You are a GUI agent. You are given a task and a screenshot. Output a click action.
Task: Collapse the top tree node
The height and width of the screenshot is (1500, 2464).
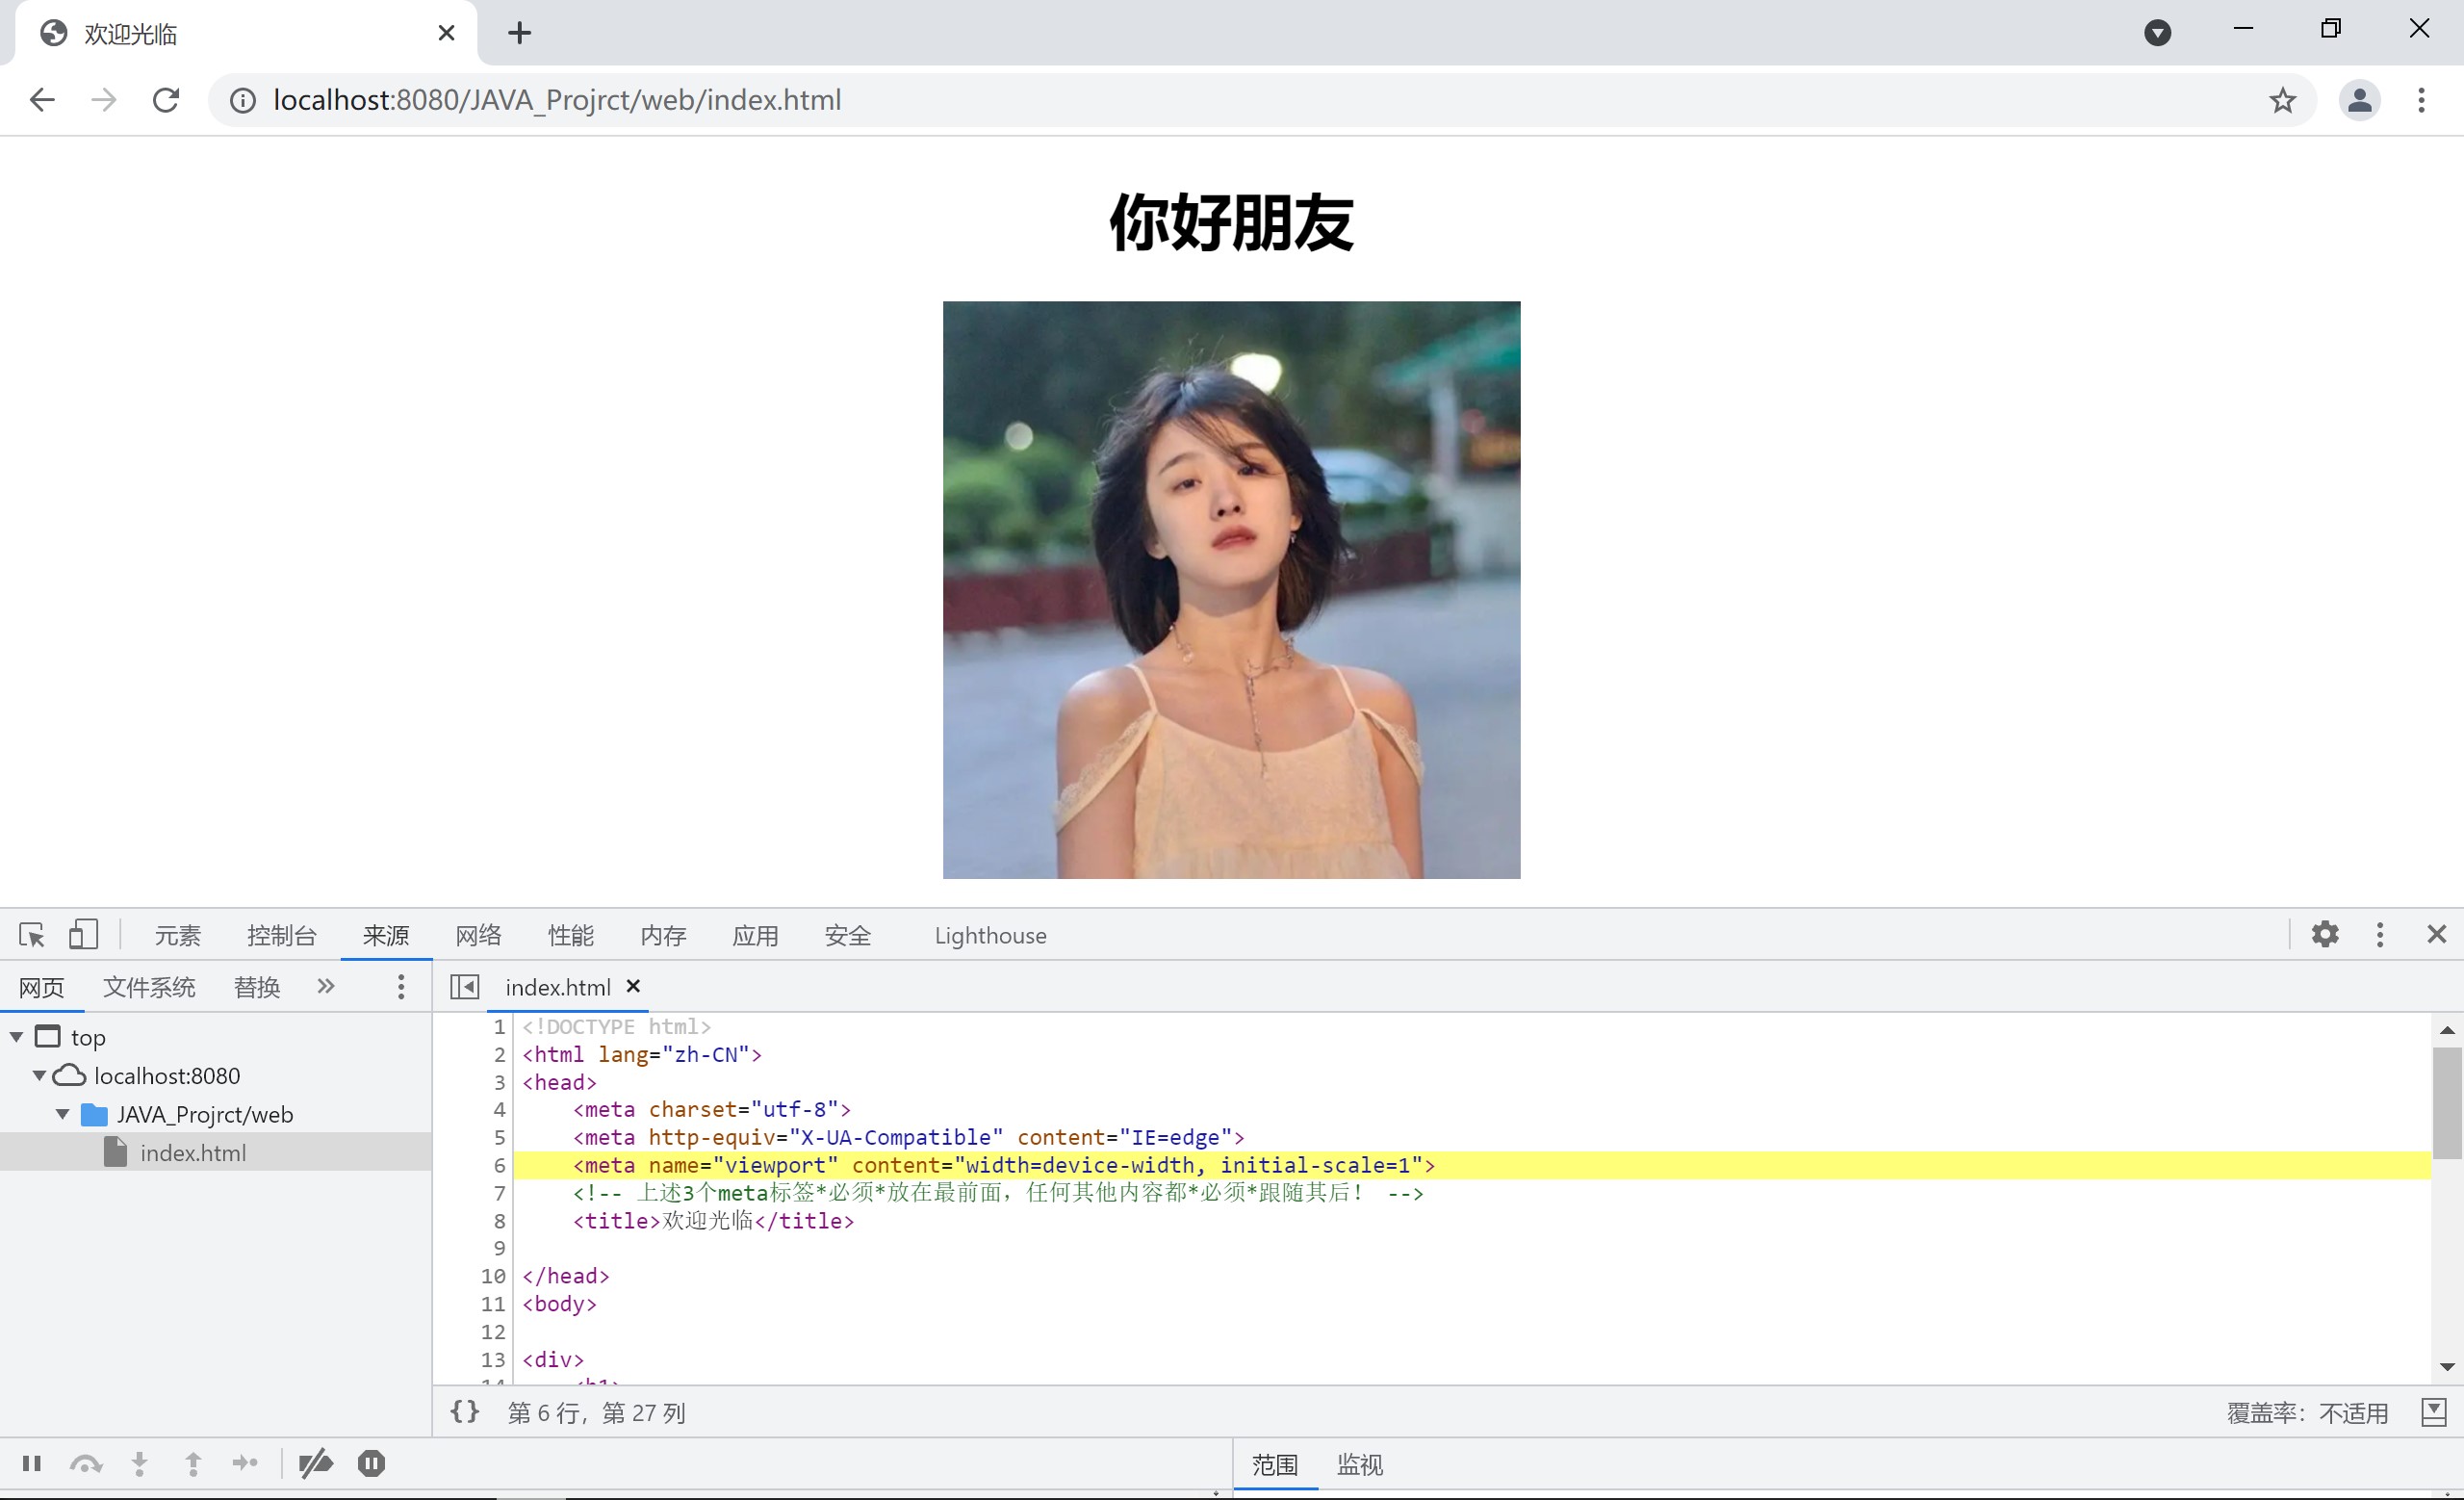click(17, 1037)
